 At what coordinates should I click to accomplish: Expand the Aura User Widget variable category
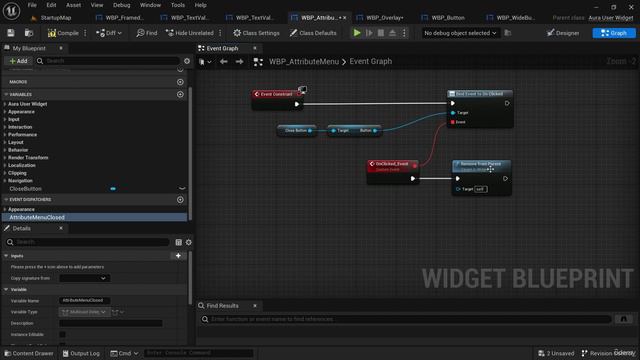pos(5,104)
